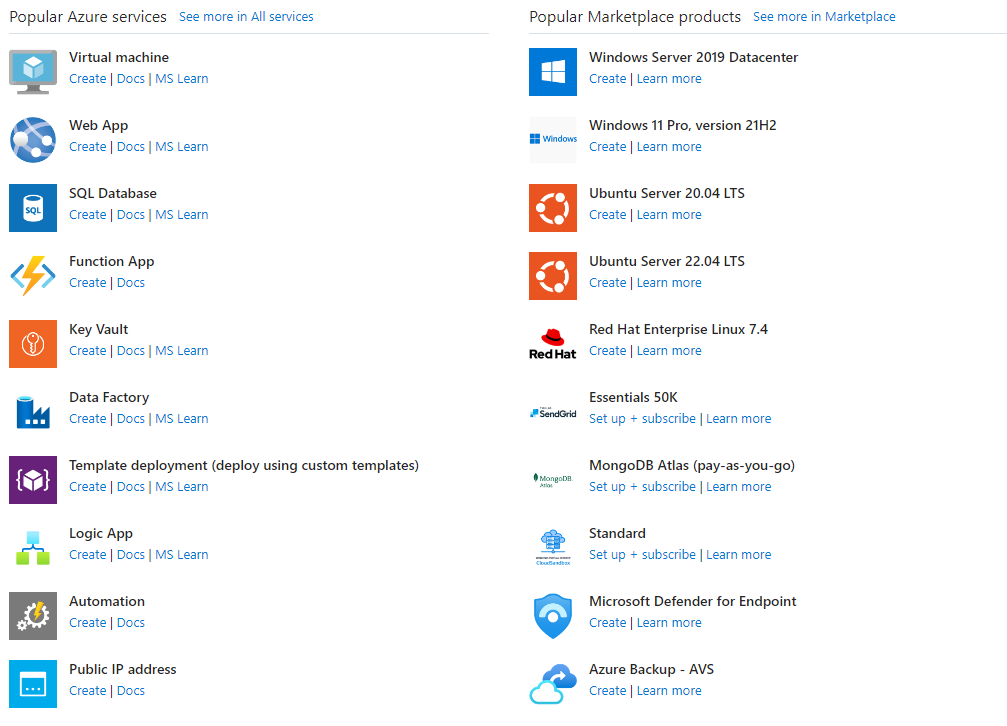Create a Web App
This screenshot has width=1007, height=726.
(87, 146)
